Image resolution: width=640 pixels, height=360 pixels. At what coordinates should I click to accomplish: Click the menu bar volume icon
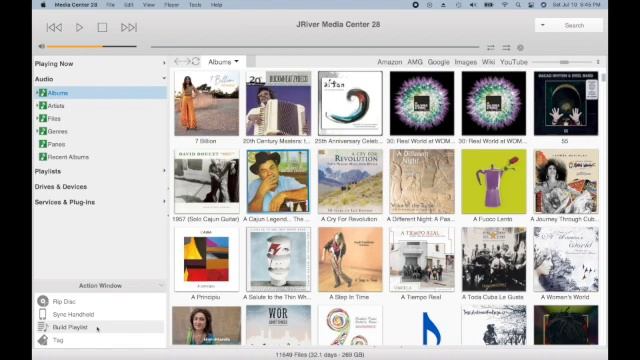[x=473, y=5]
